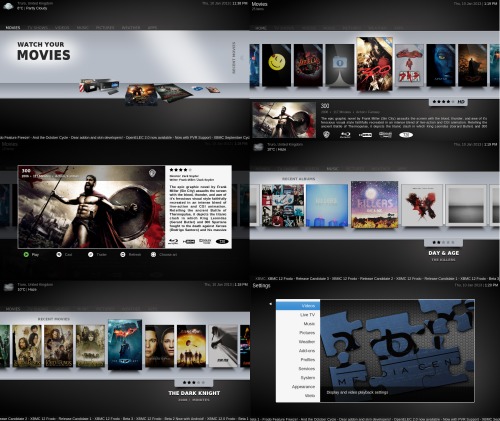This screenshot has width=500, height=421.
Task: Select the Akira red poster
Action: click(x=409, y=65)
